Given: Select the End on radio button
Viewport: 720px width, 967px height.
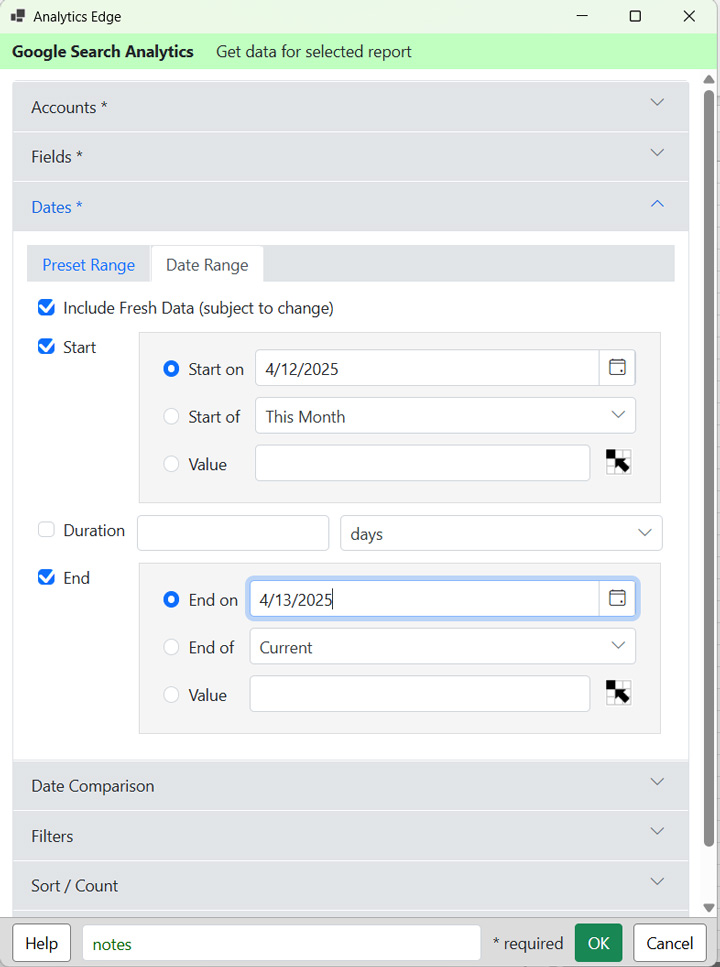Looking at the screenshot, I should point(171,599).
